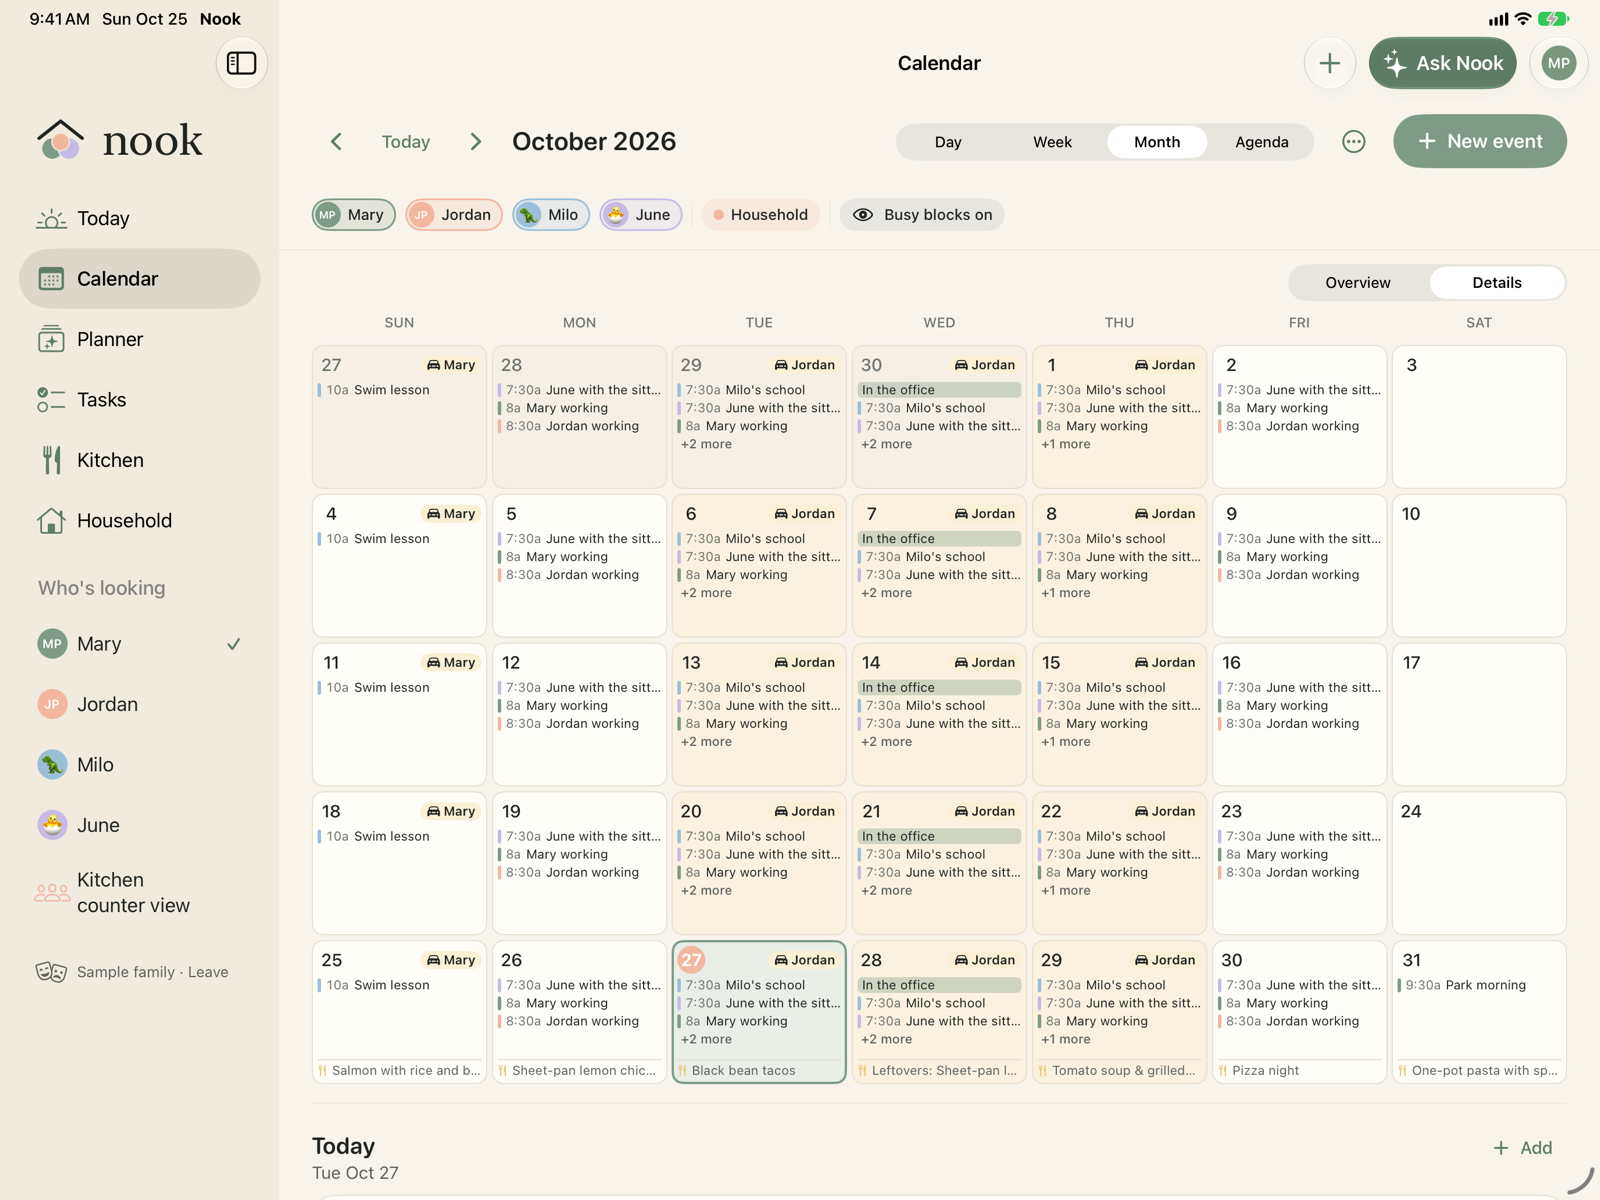Click the New event button

[x=1480, y=141]
